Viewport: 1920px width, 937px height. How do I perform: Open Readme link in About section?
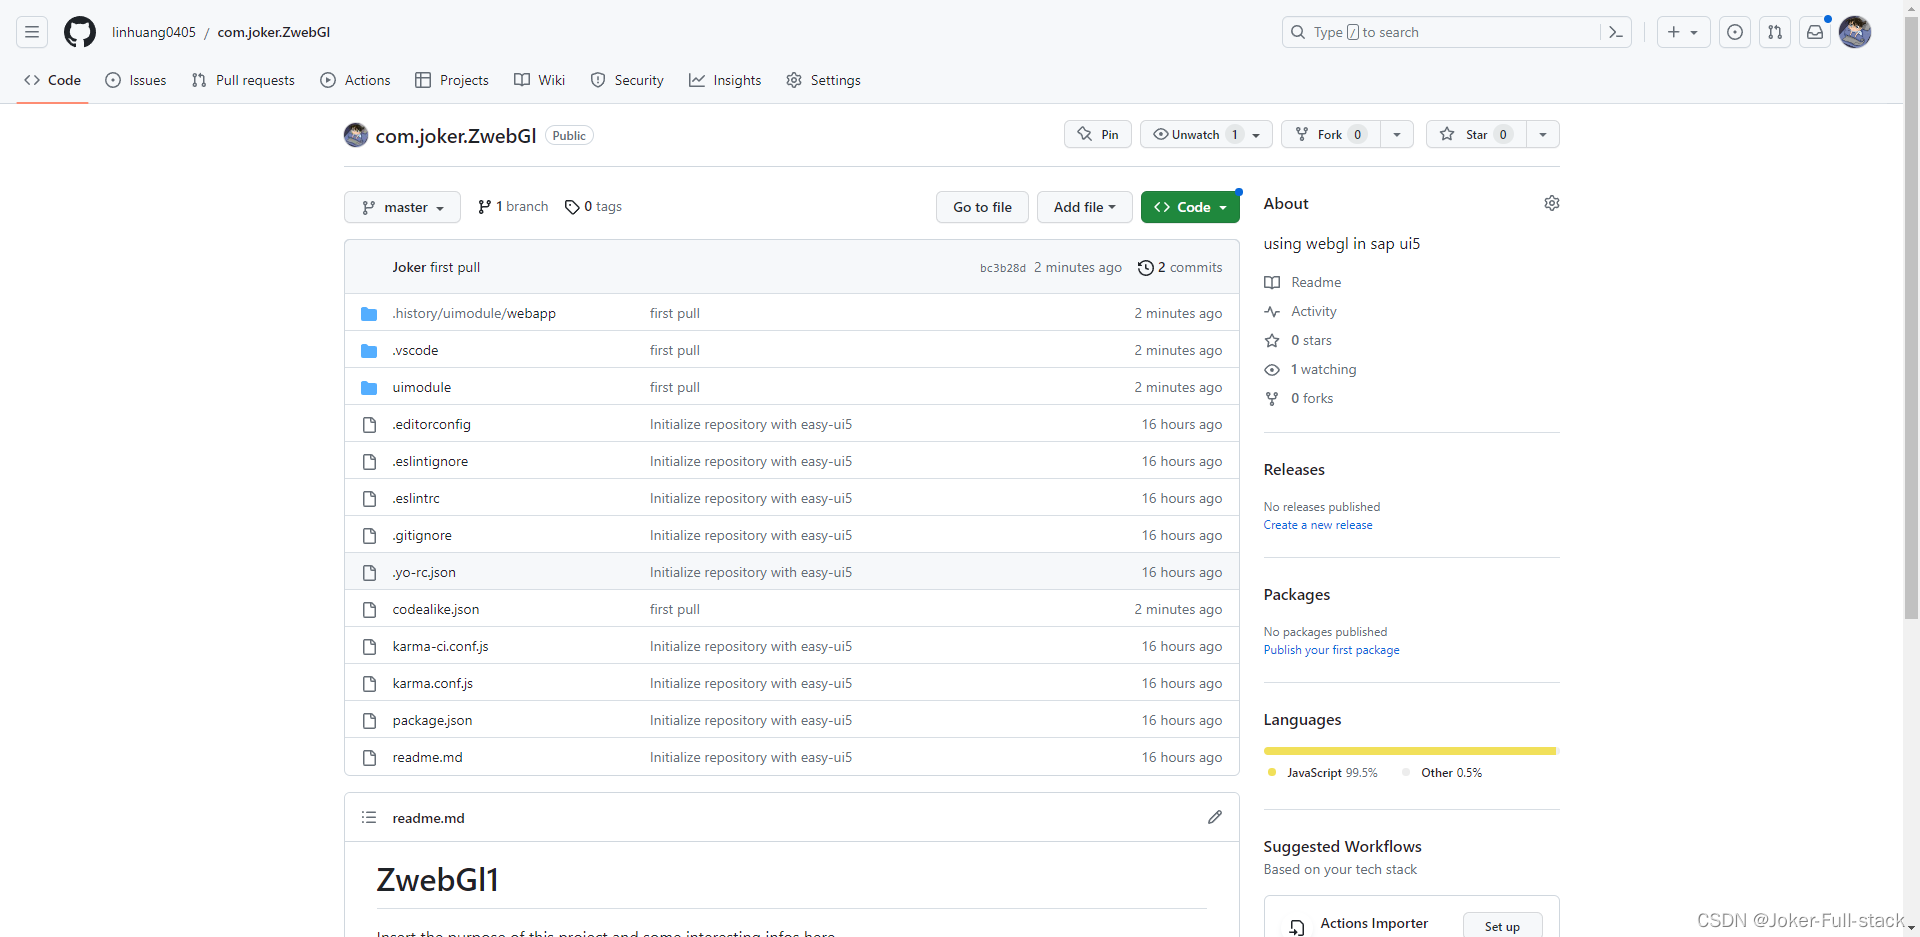1303,282
